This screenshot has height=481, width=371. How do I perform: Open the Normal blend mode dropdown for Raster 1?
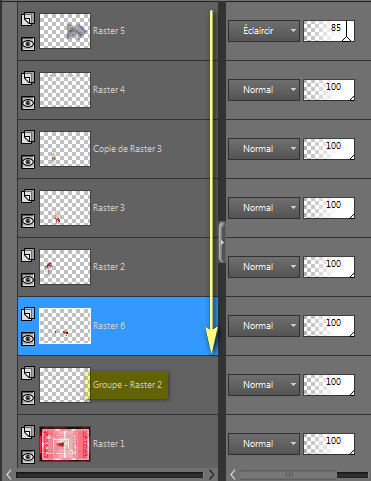264,444
